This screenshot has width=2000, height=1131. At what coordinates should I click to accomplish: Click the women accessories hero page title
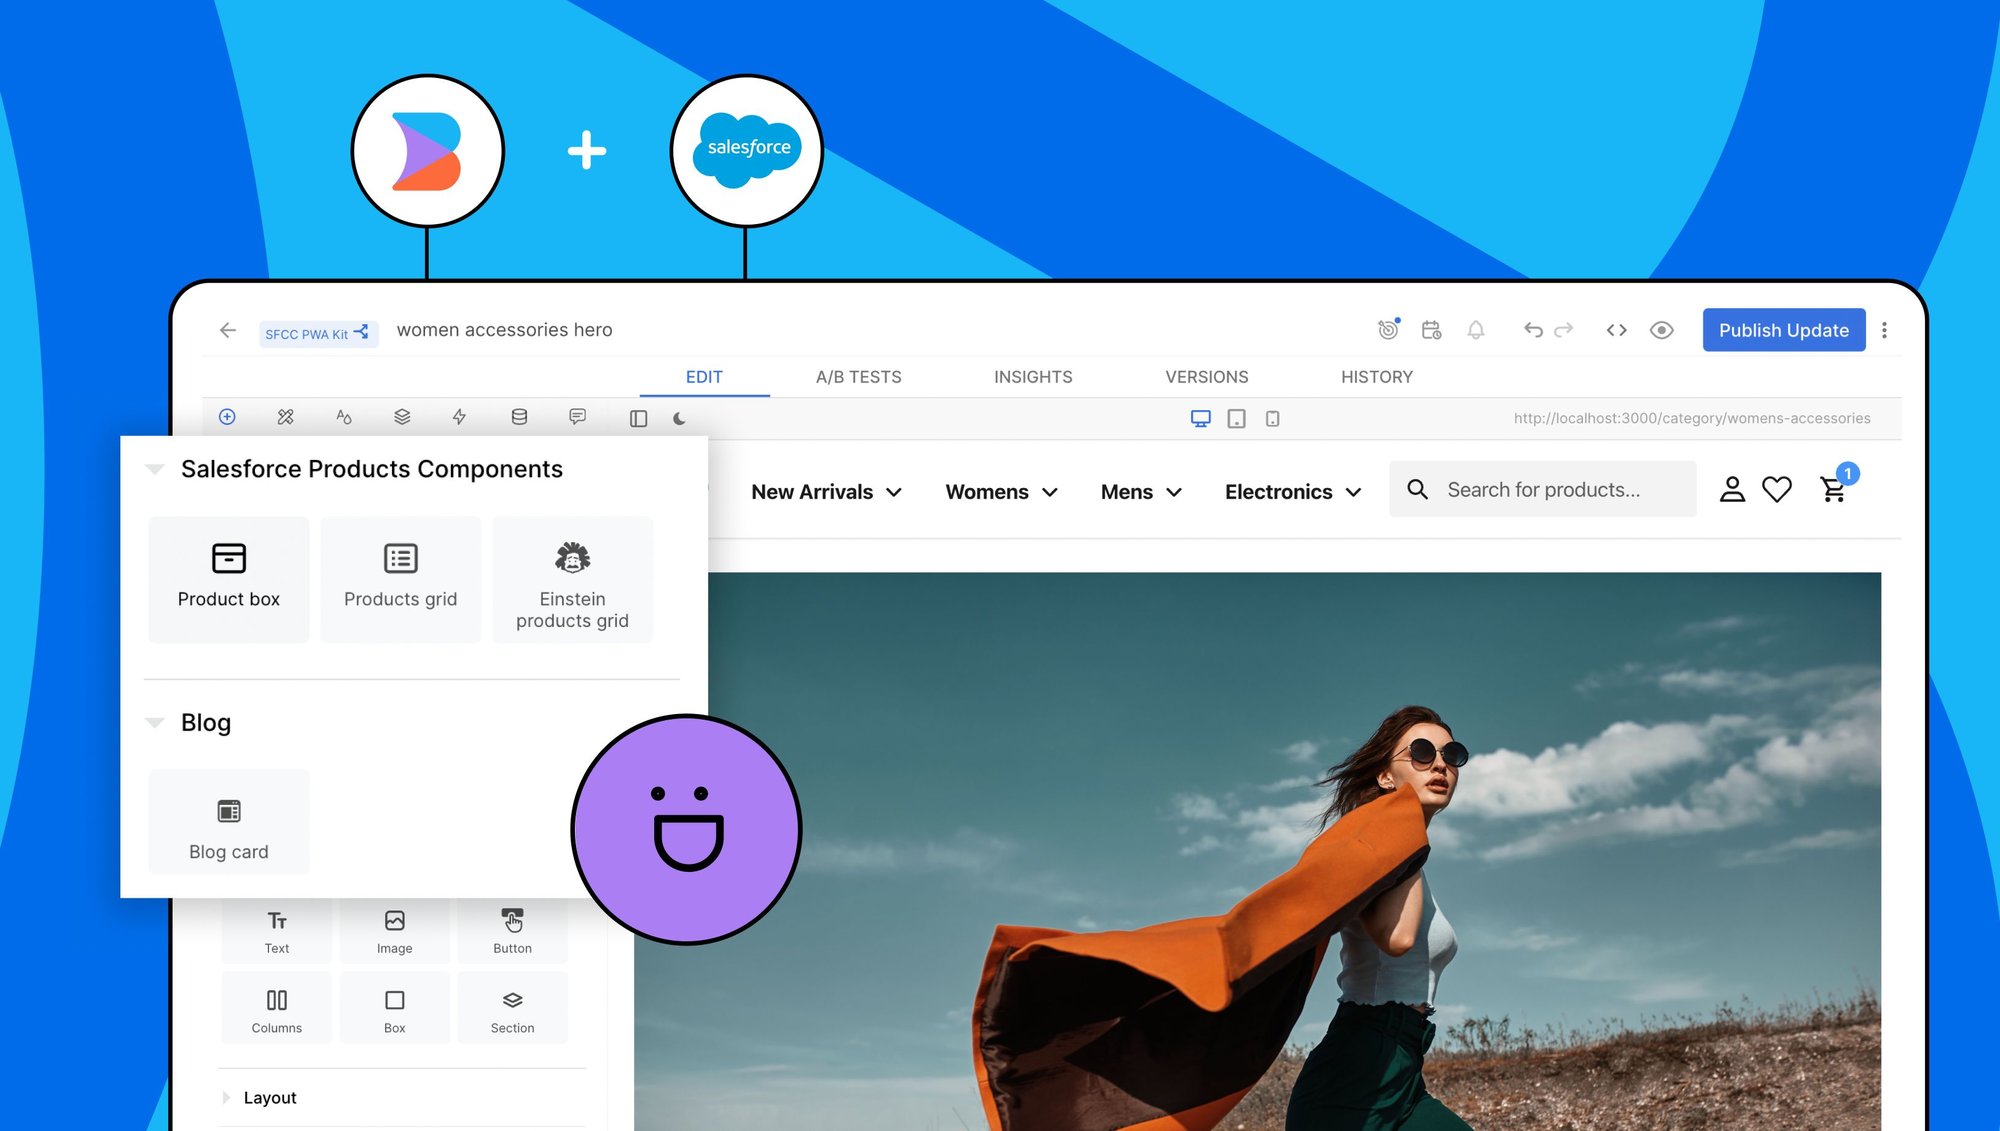point(504,330)
